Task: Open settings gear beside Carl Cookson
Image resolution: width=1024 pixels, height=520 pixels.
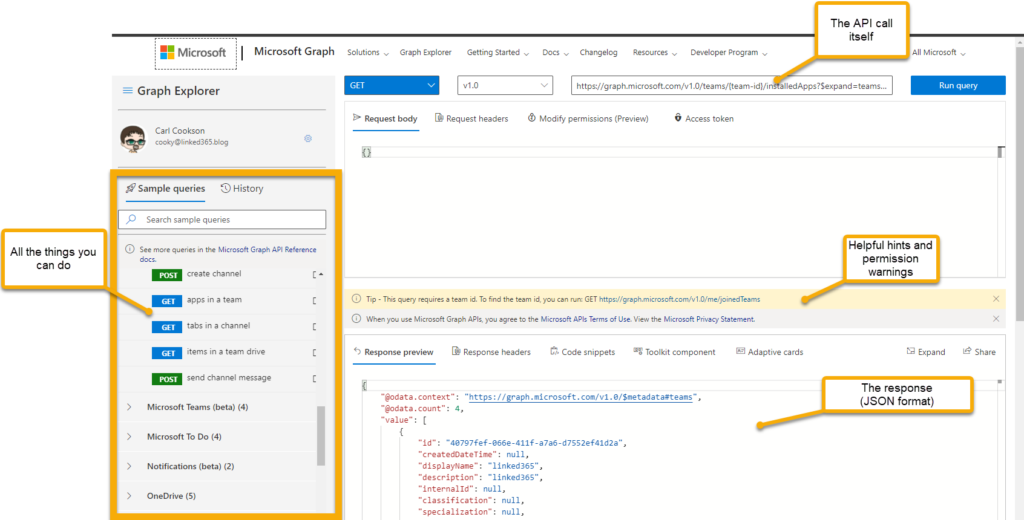Action: (308, 138)
